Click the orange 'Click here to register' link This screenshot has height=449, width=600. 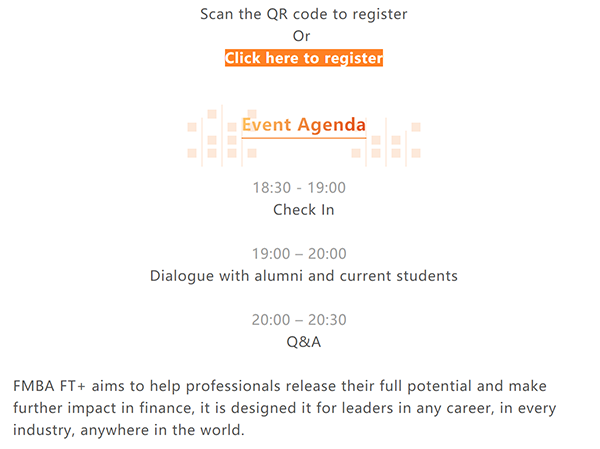304,58
